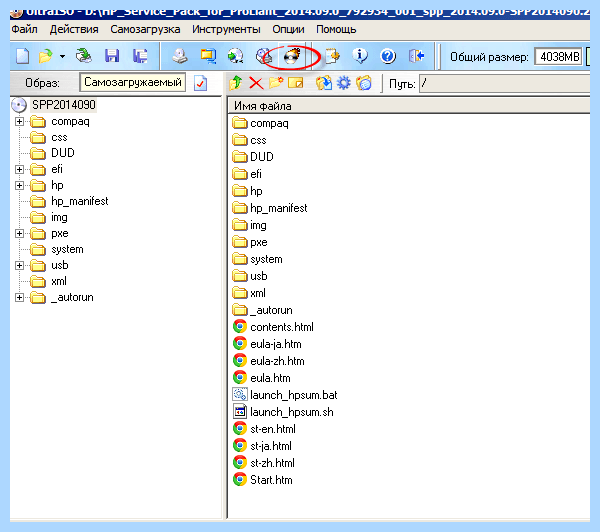Click the Make CD/DVD image drive icon
The image size is (600, 532).
point(179,56)
